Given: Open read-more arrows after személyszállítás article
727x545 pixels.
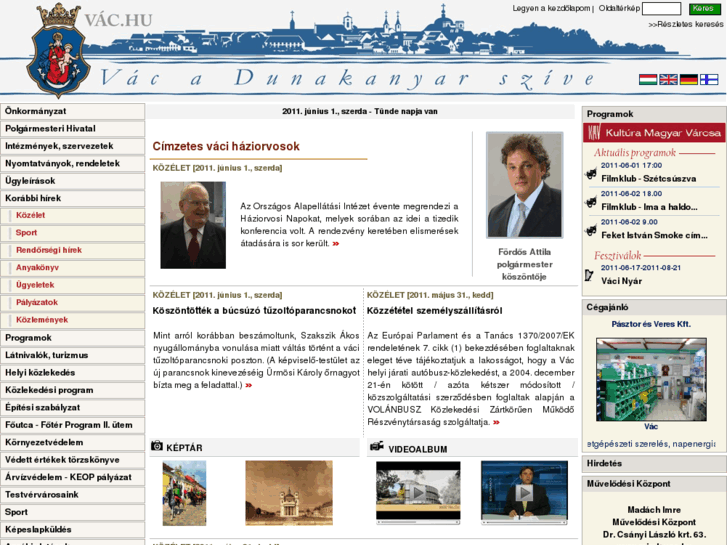Looking at the screenshot, I should [x=497, y=423].
